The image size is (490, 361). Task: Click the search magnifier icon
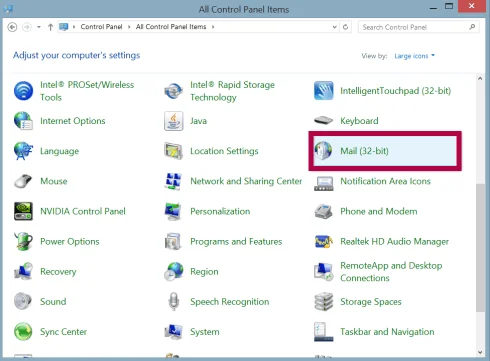(x=472, y=27)
